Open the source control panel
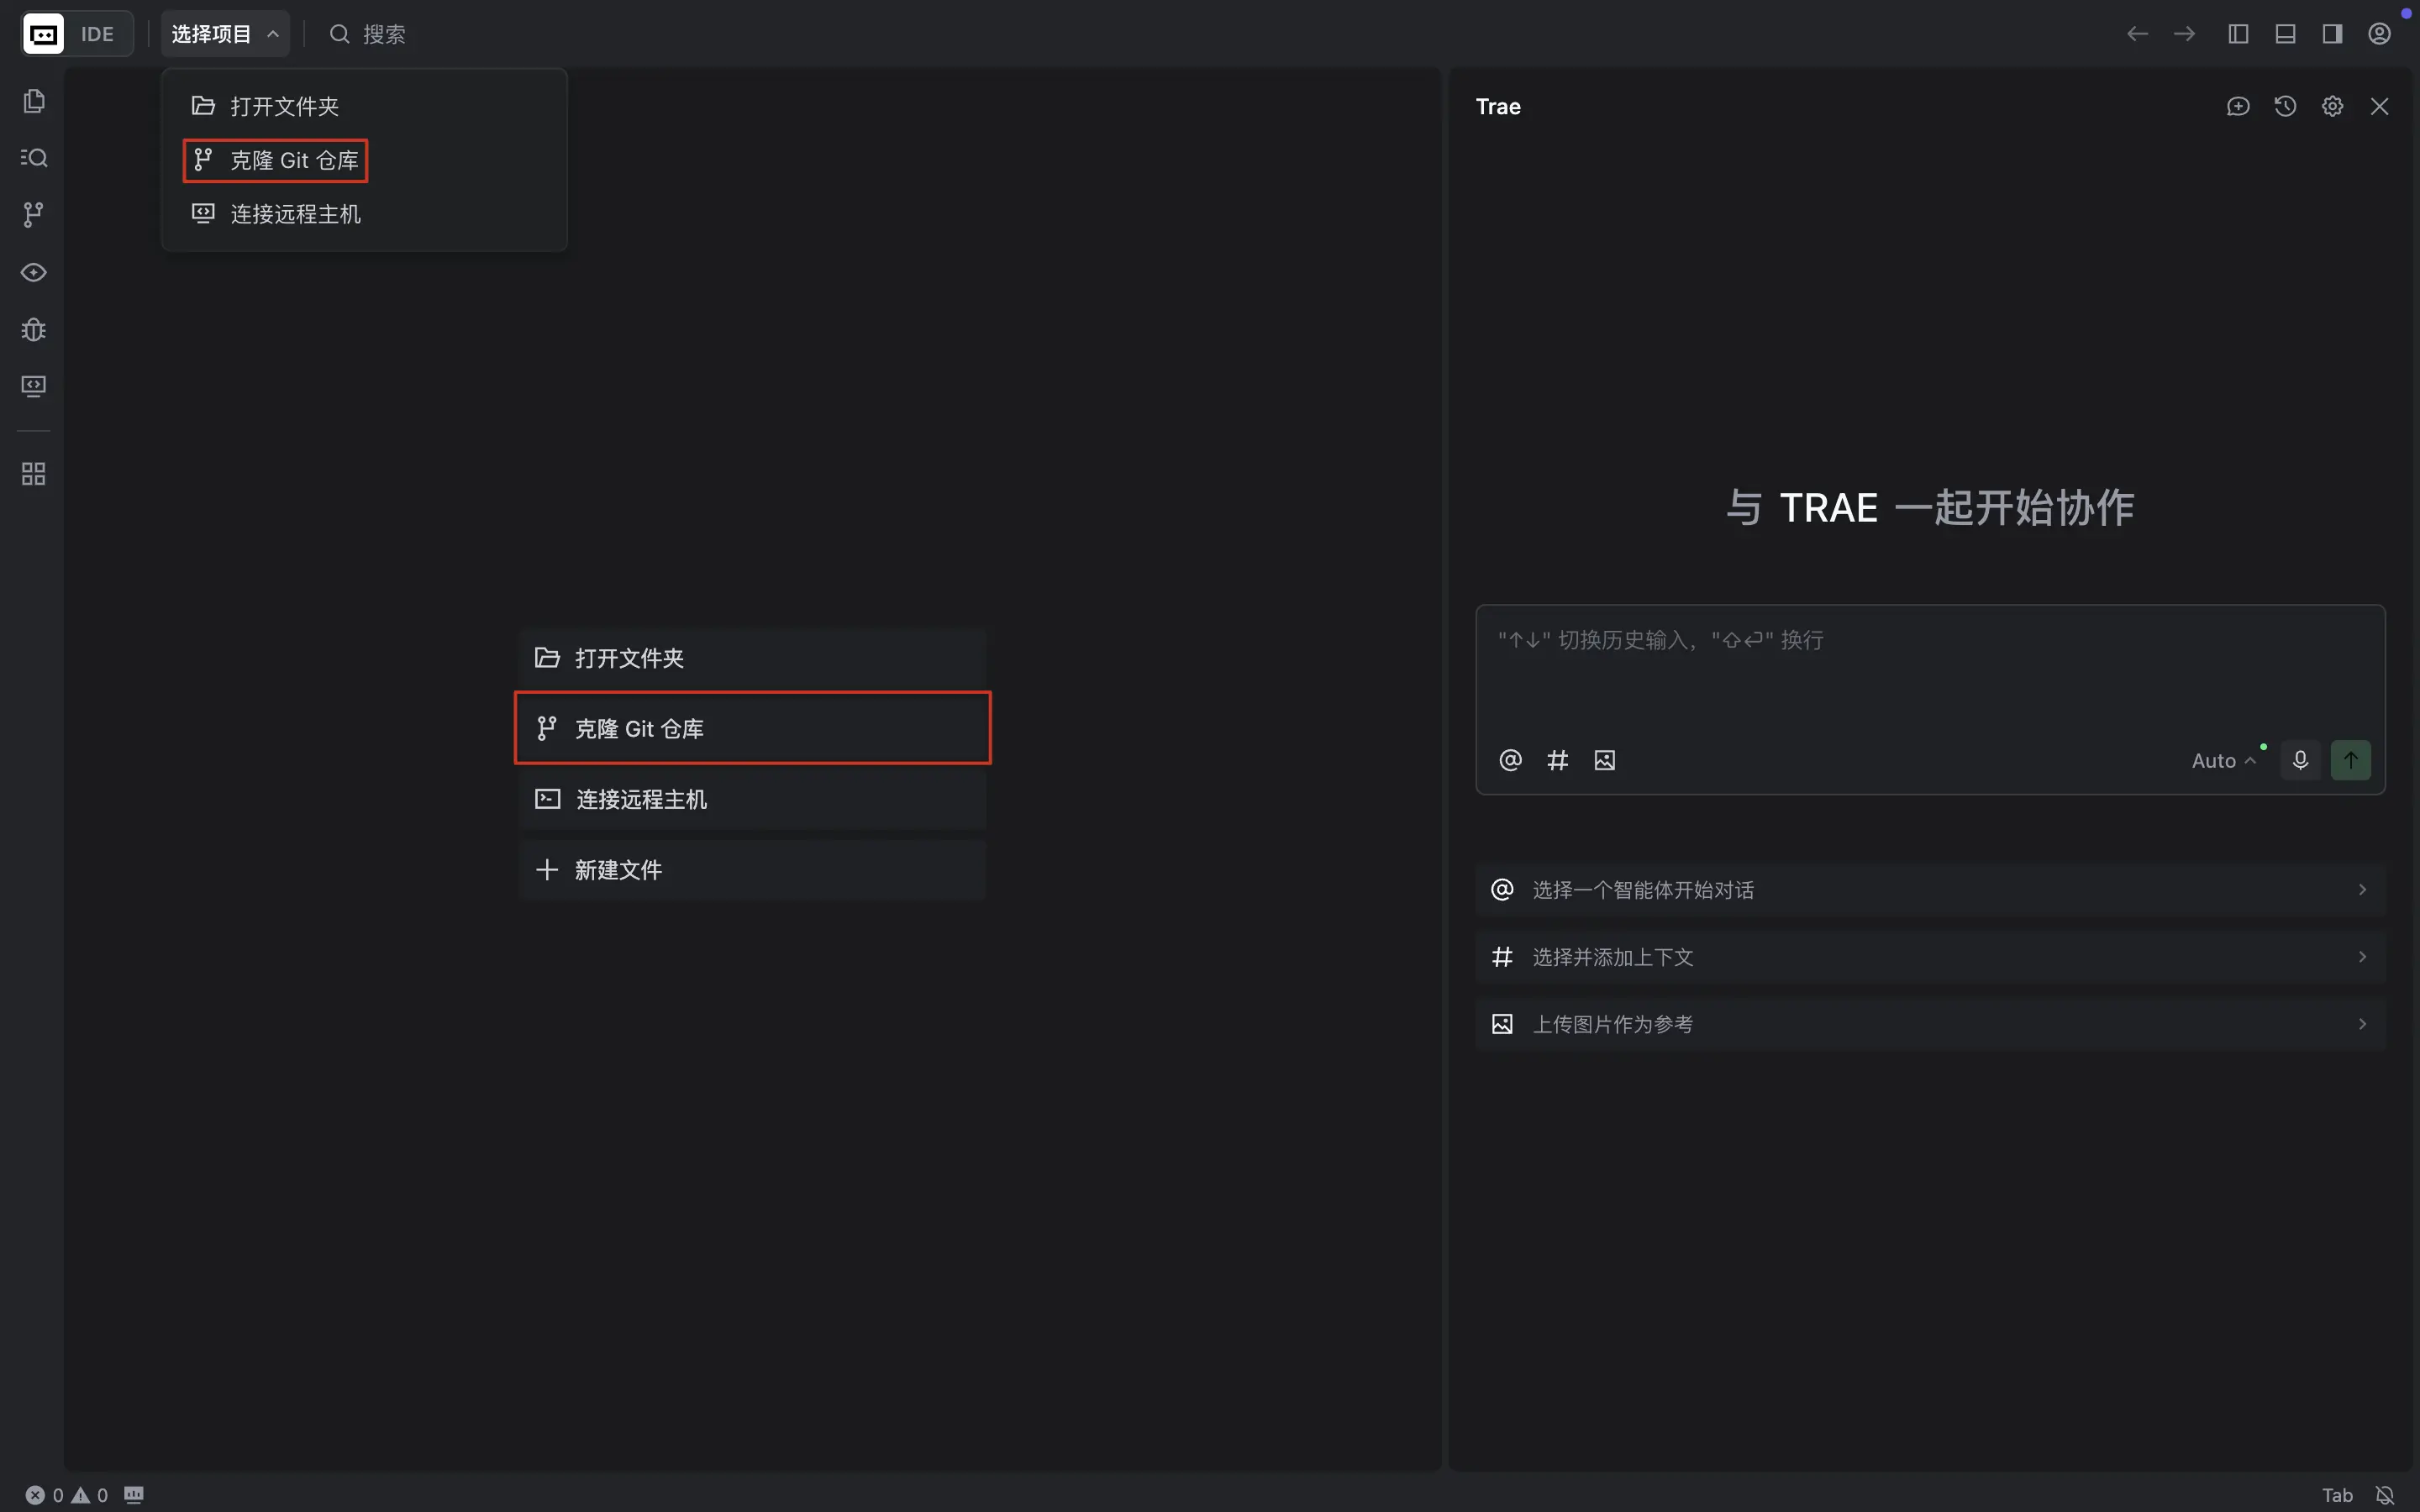Screen dimensions: 2420x1512 pyautogui.click(x=34, y=214)
